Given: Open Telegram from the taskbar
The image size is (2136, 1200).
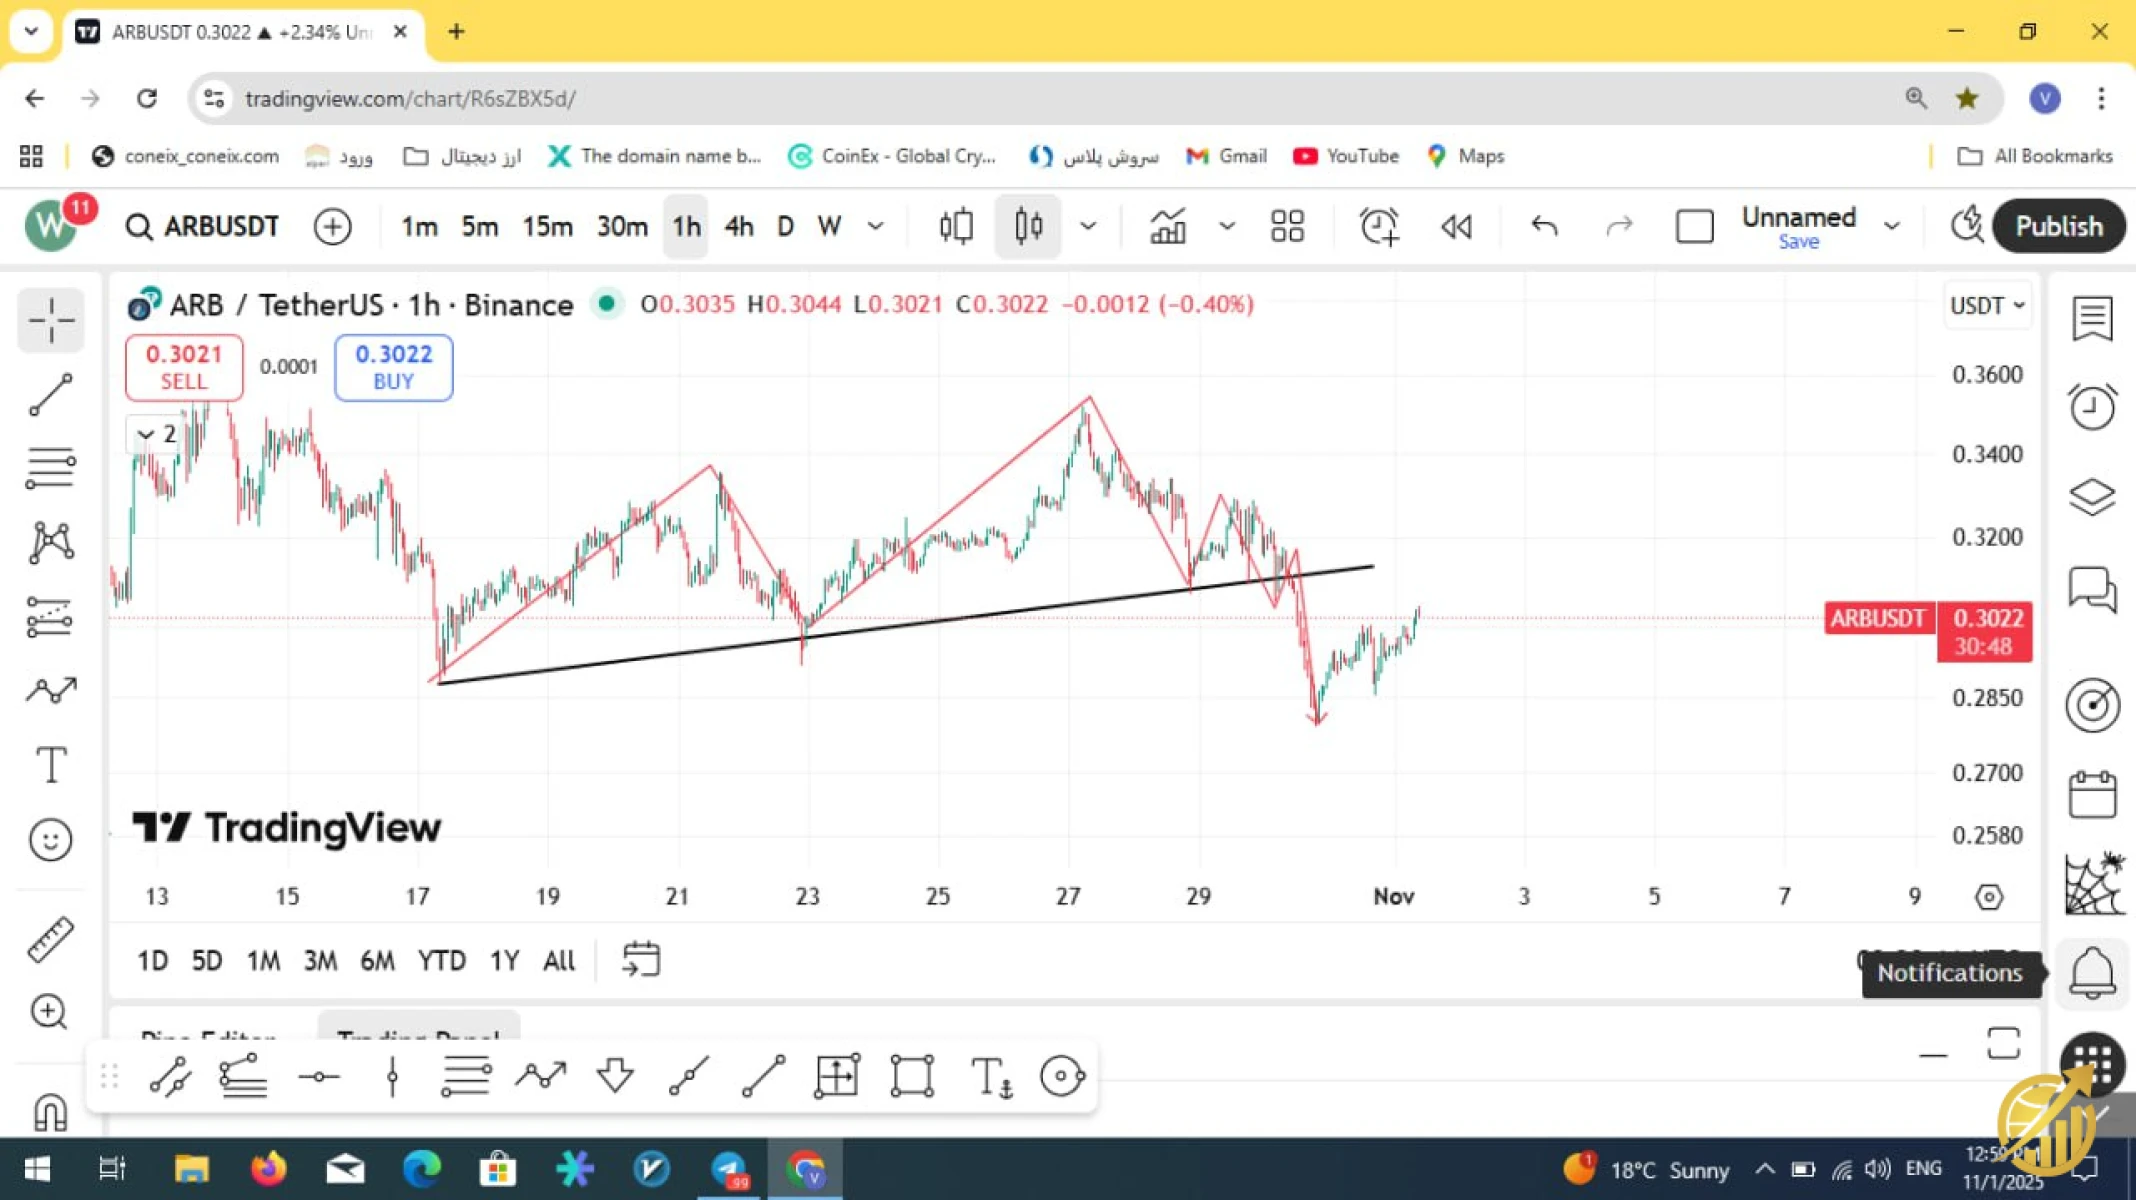Looking at the screenshot, I should [729, 1169].
